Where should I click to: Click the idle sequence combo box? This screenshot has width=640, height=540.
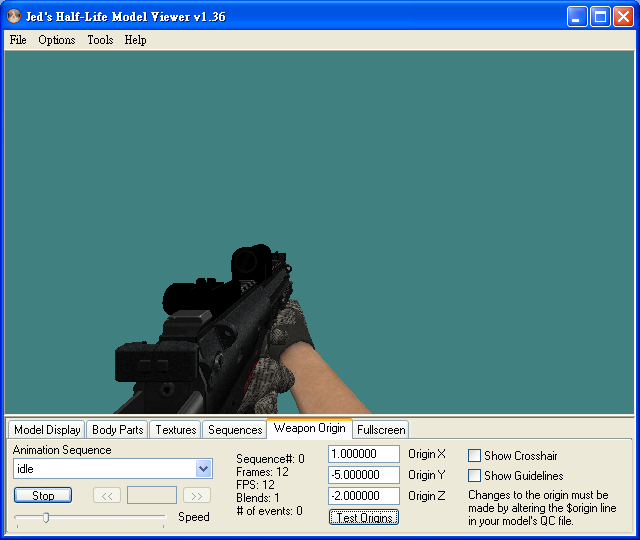tap(113, 469)
